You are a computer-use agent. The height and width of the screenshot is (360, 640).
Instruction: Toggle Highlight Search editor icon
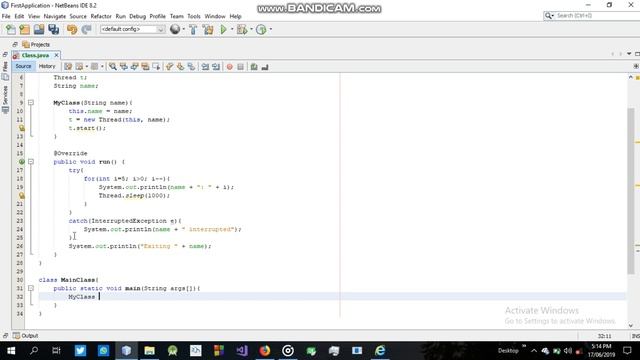[145, 67]
